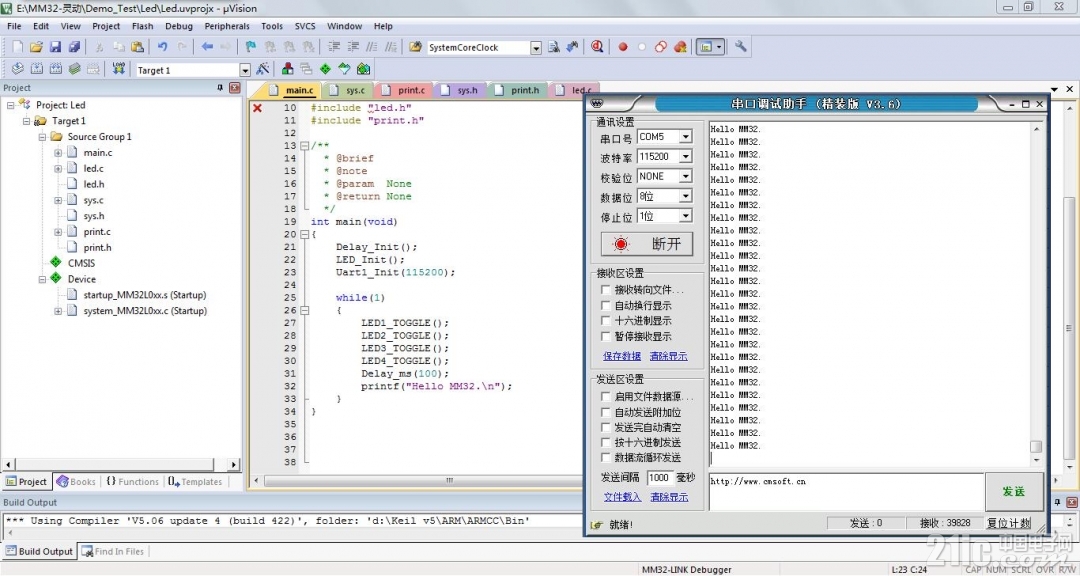Click the 断开 disconnect button
The image size is (1080, 576).
click(647, 244)
